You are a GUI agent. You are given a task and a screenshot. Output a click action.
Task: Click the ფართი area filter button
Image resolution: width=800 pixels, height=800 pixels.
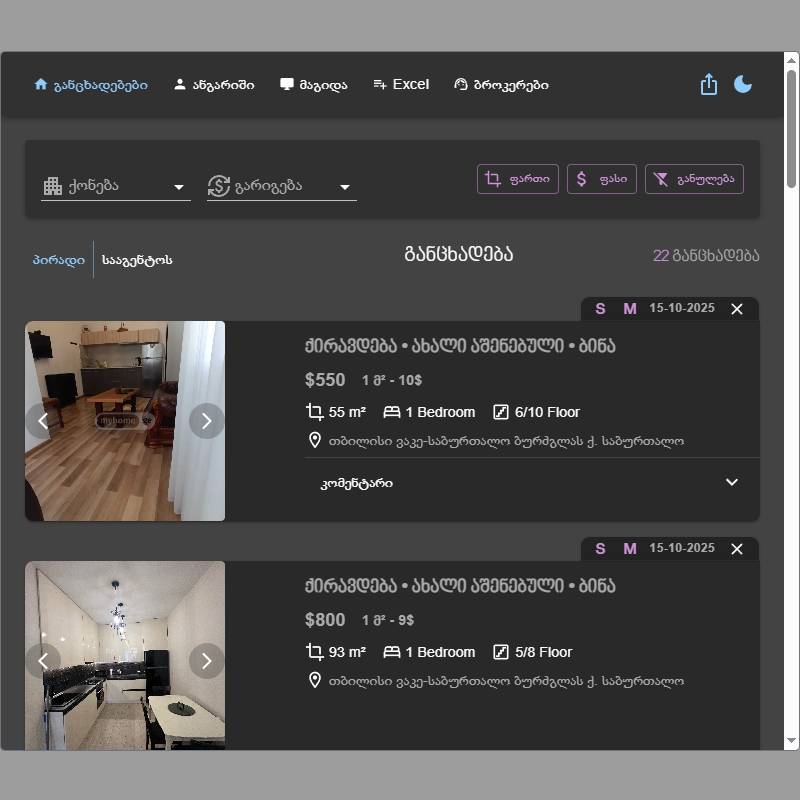[518, 179]
